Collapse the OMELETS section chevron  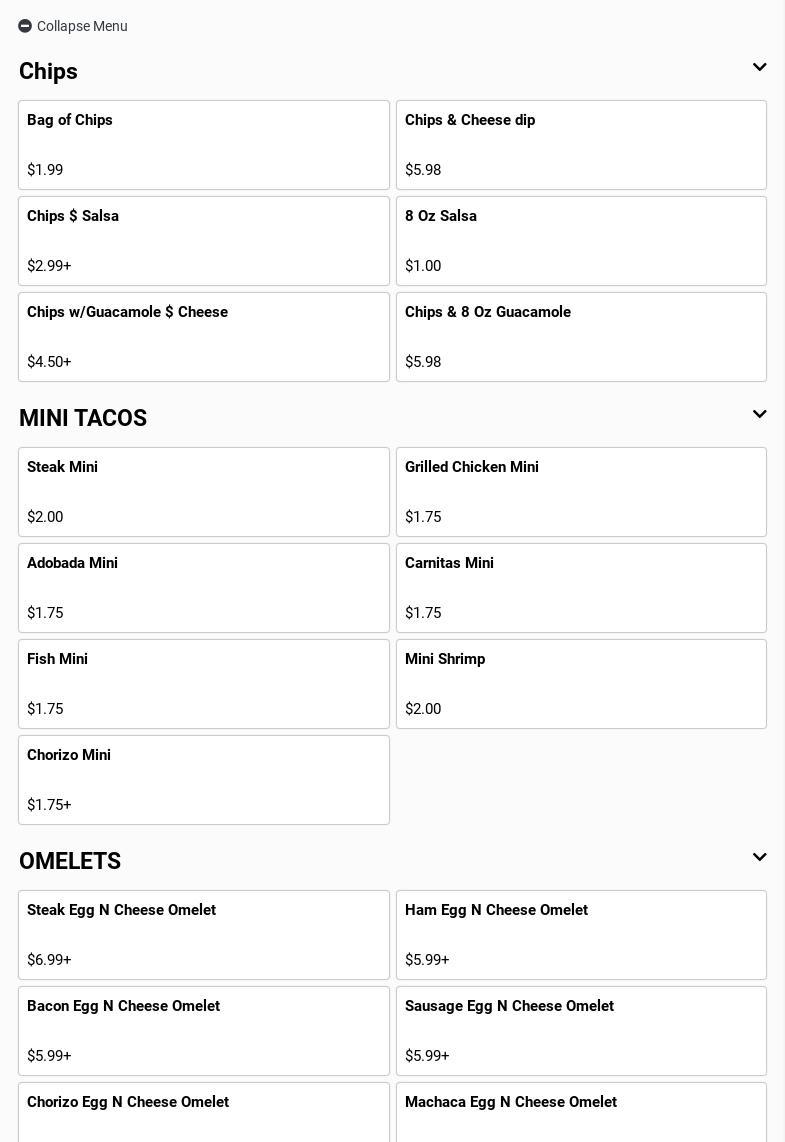click(759, 858)
